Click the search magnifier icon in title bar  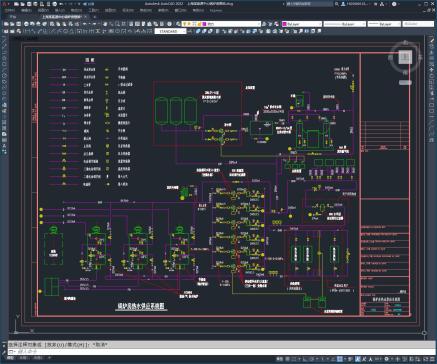(x=337, y=4)
